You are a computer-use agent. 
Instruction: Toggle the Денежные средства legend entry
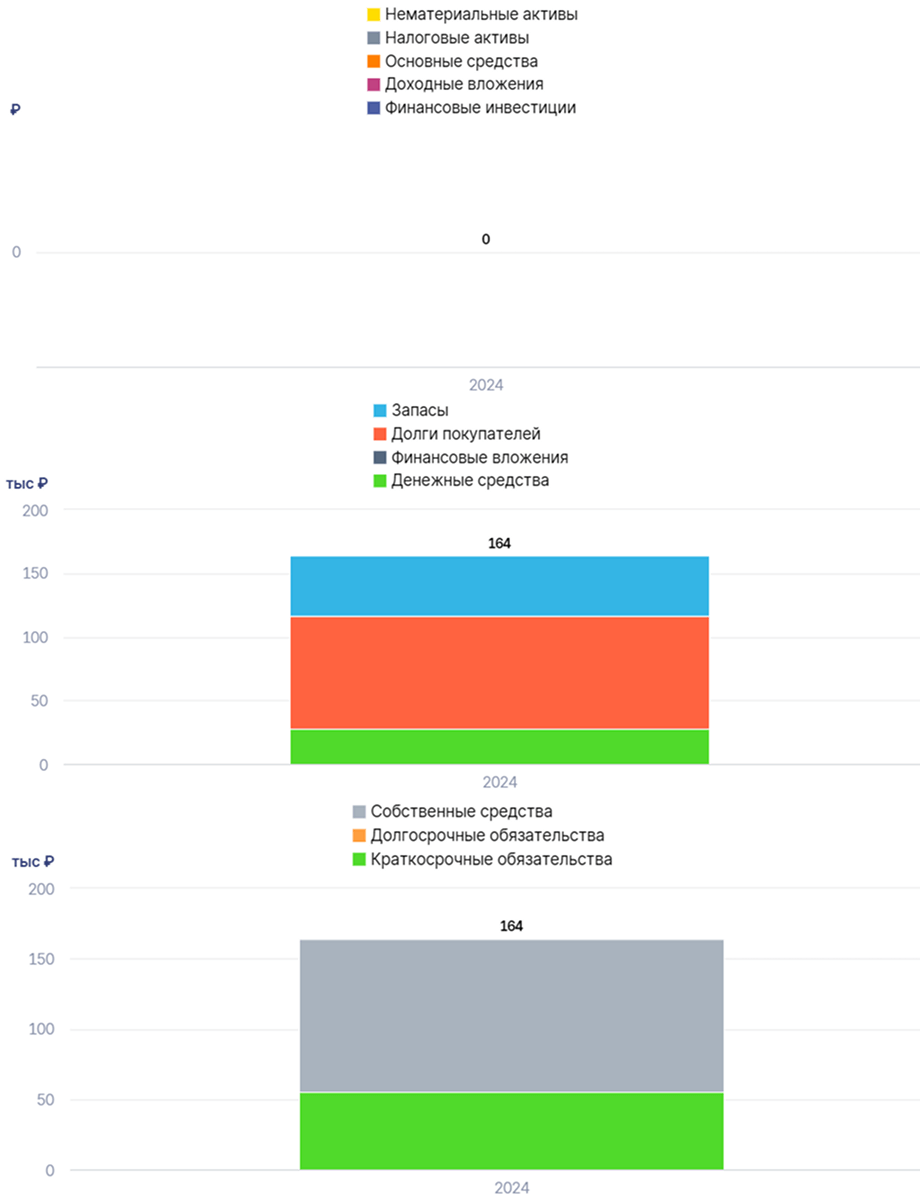click(461, 480)
